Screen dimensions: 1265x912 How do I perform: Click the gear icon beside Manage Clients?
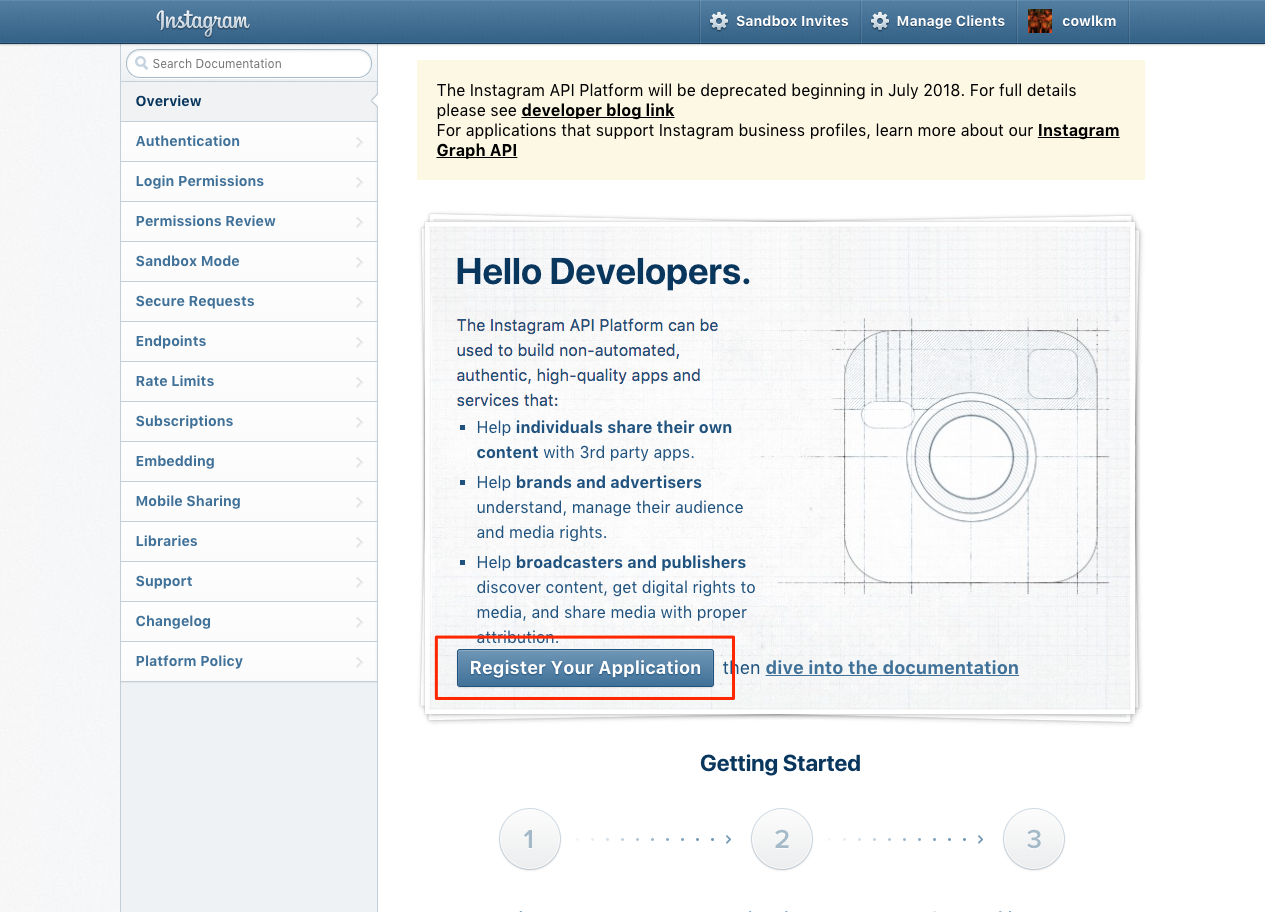[880, 21]
